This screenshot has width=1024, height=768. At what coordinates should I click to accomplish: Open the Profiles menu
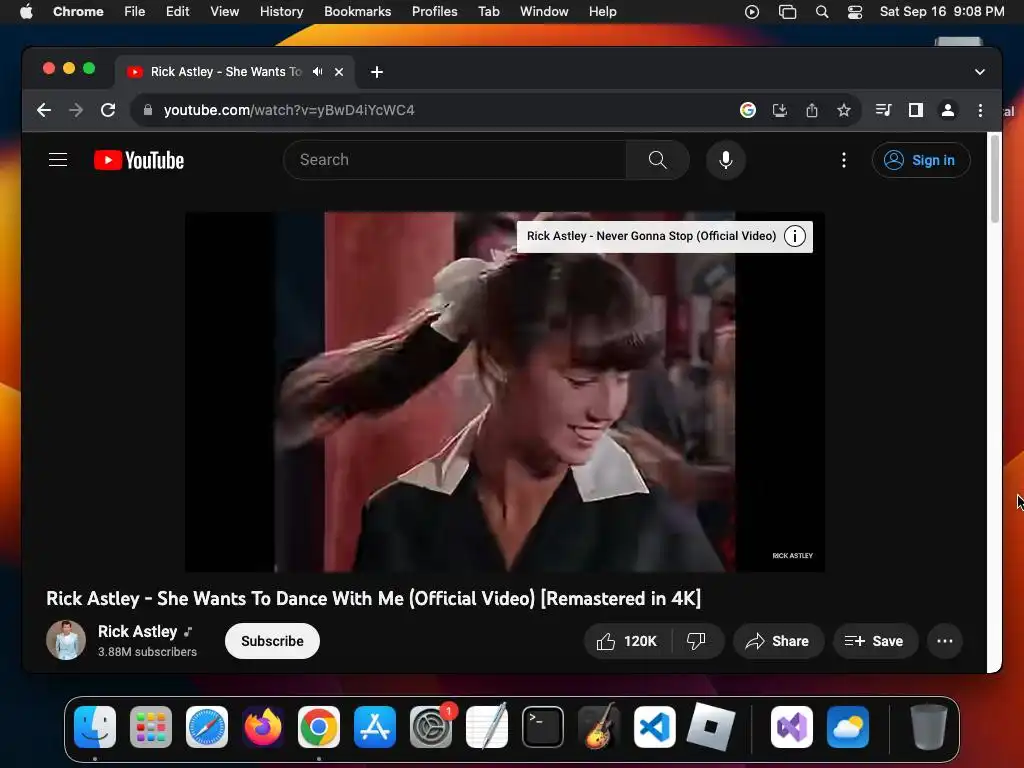pos(434,12)
